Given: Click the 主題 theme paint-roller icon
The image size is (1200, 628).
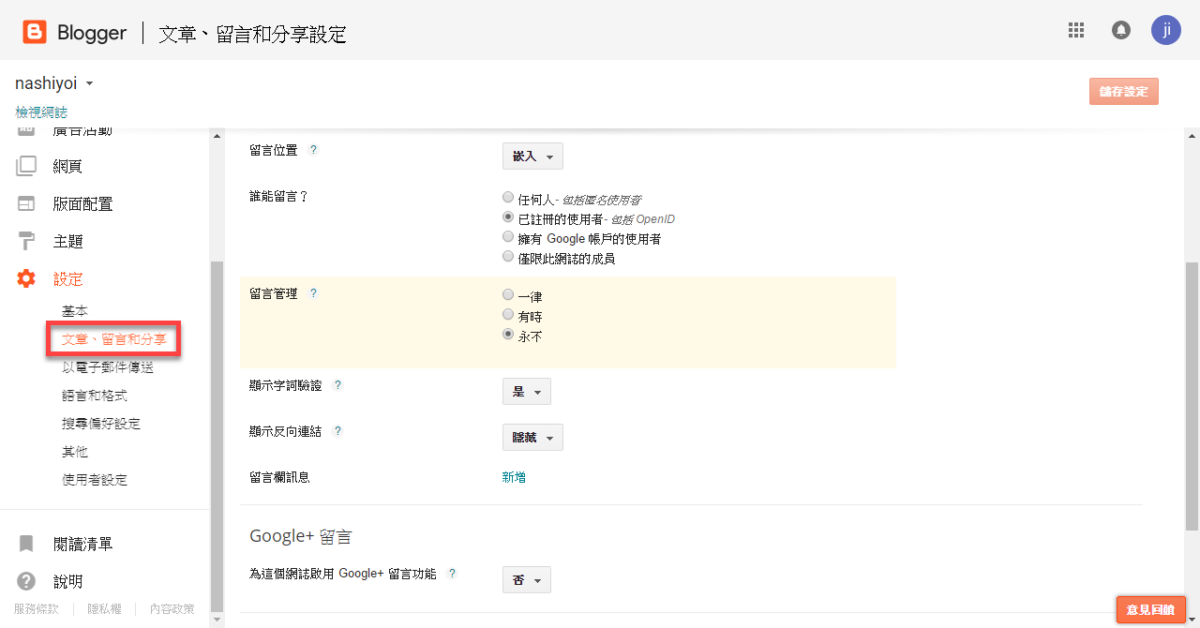Looking at the screenshot, I should (x=27, y=241).
